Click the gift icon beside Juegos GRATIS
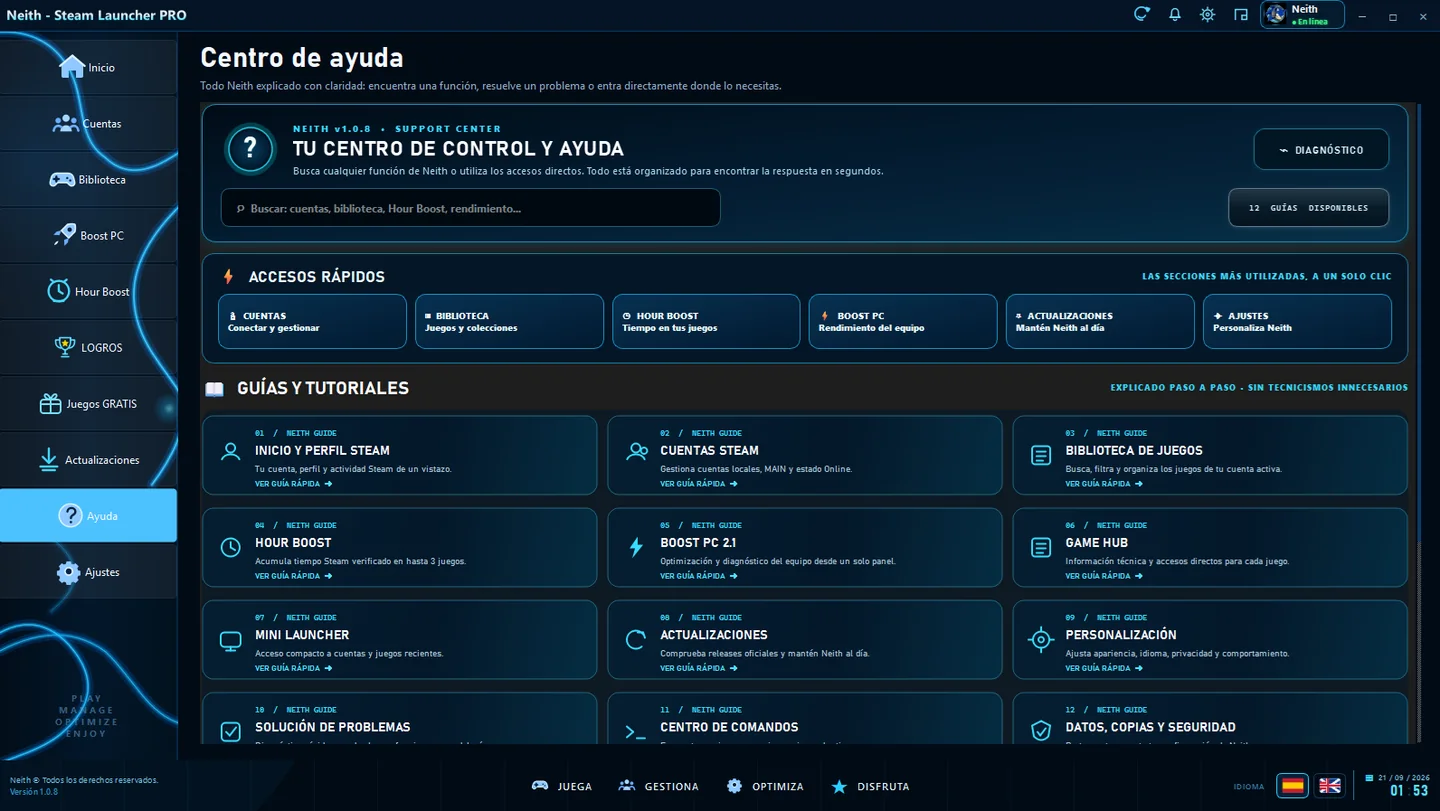The image size is (1440, 811). click(50, 403)
